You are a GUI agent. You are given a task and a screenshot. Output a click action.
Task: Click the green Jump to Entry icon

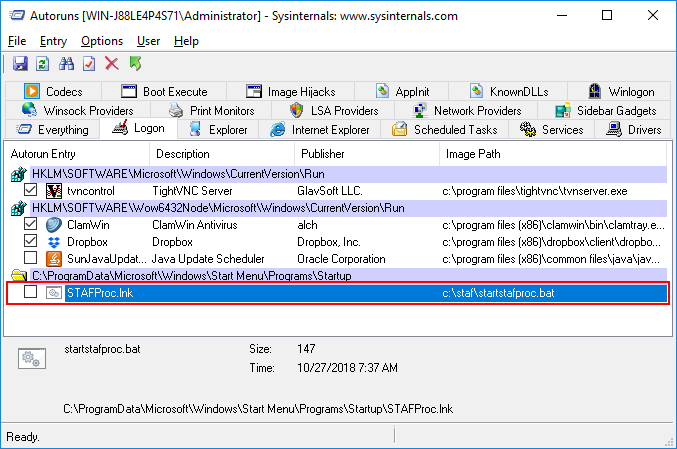pyautogui.click(x=136, y=64)
